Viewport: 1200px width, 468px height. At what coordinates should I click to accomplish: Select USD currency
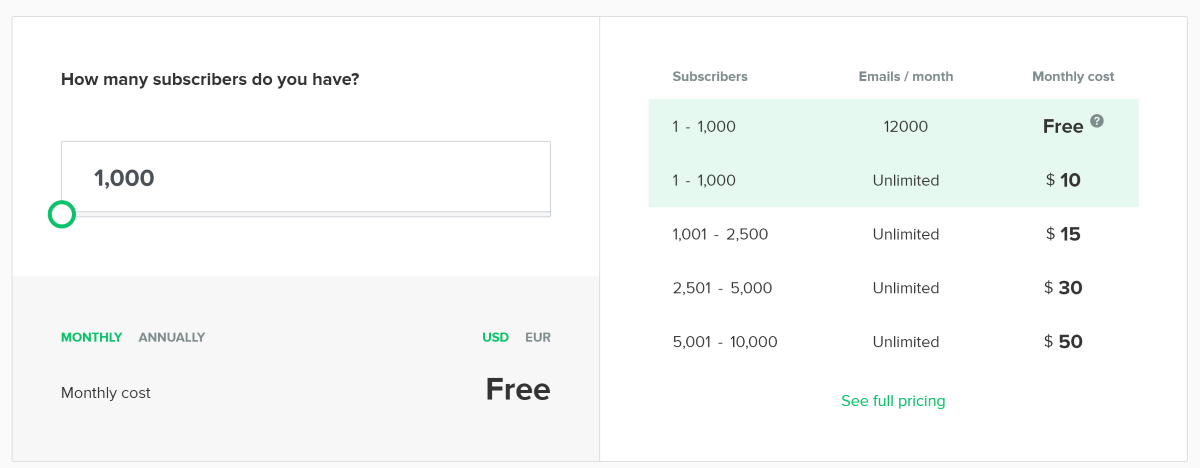coord(496,337)
